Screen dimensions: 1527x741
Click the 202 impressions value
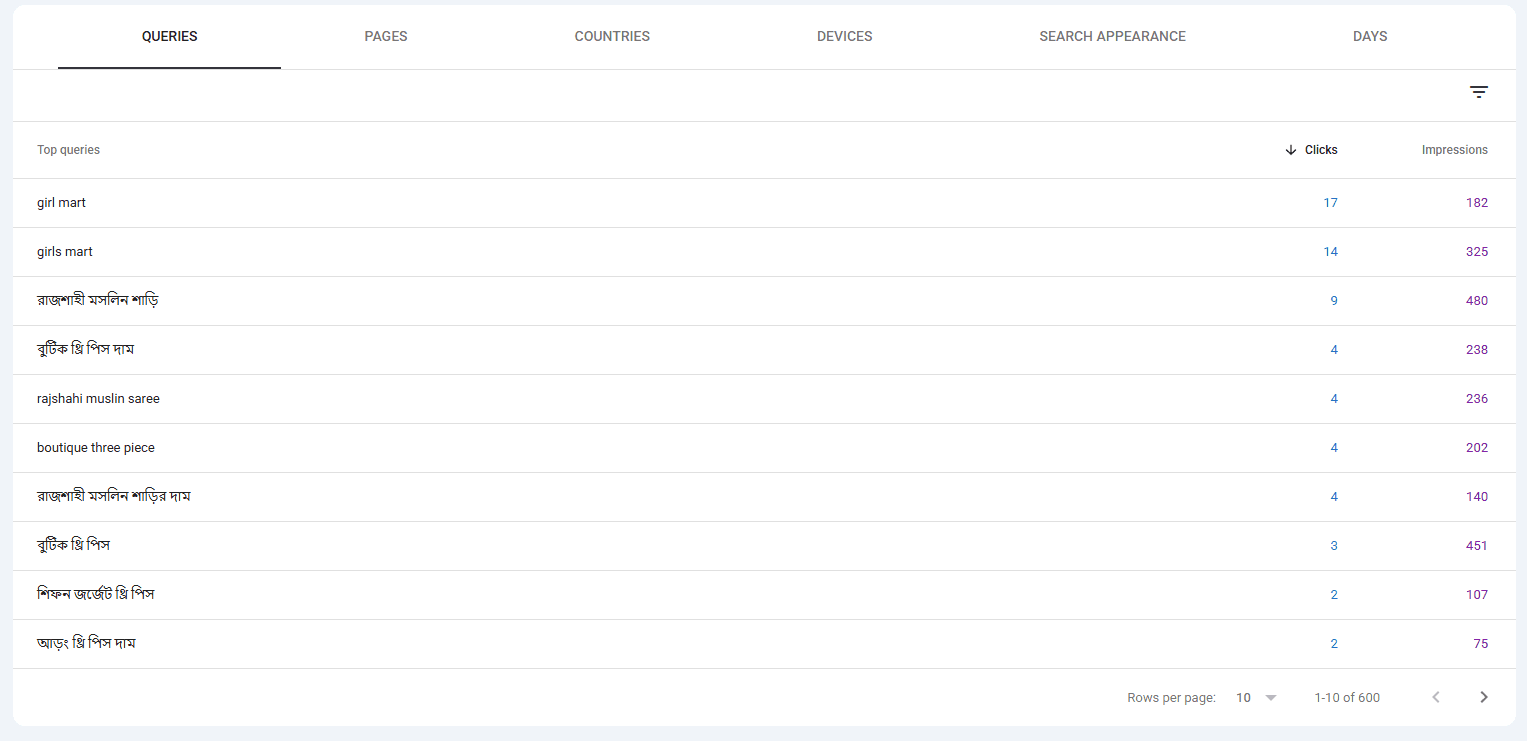point(1477,448)
